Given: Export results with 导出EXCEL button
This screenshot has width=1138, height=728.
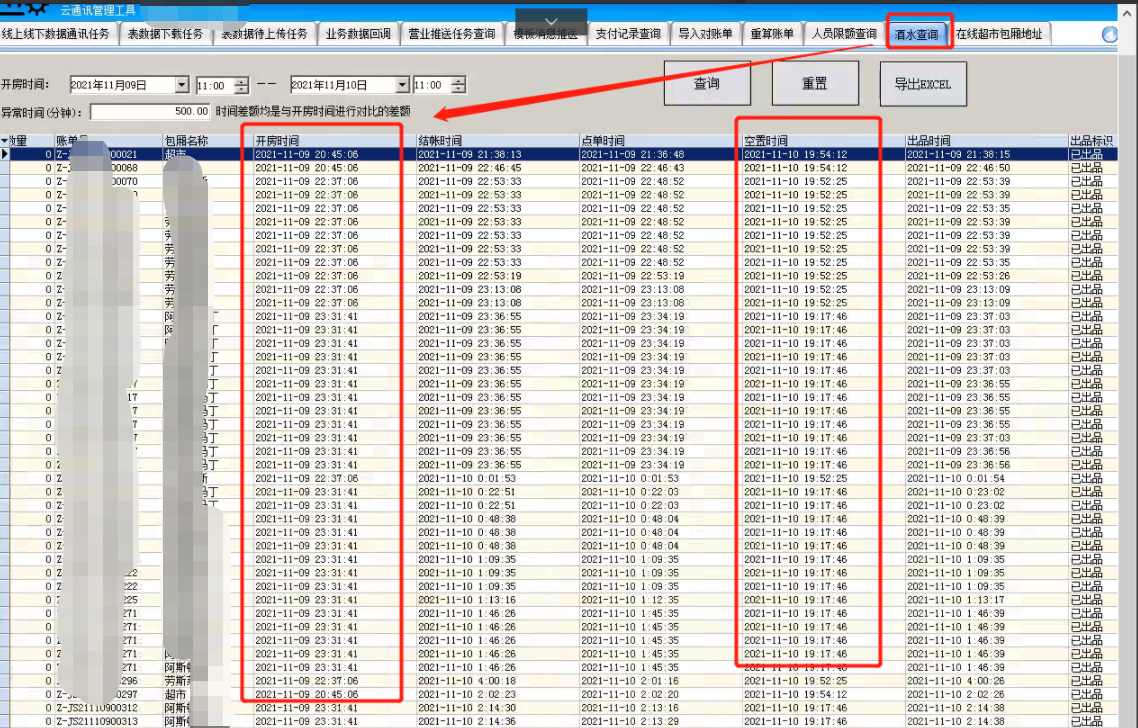Looking at the screenshot, I should tap(922, 83).
